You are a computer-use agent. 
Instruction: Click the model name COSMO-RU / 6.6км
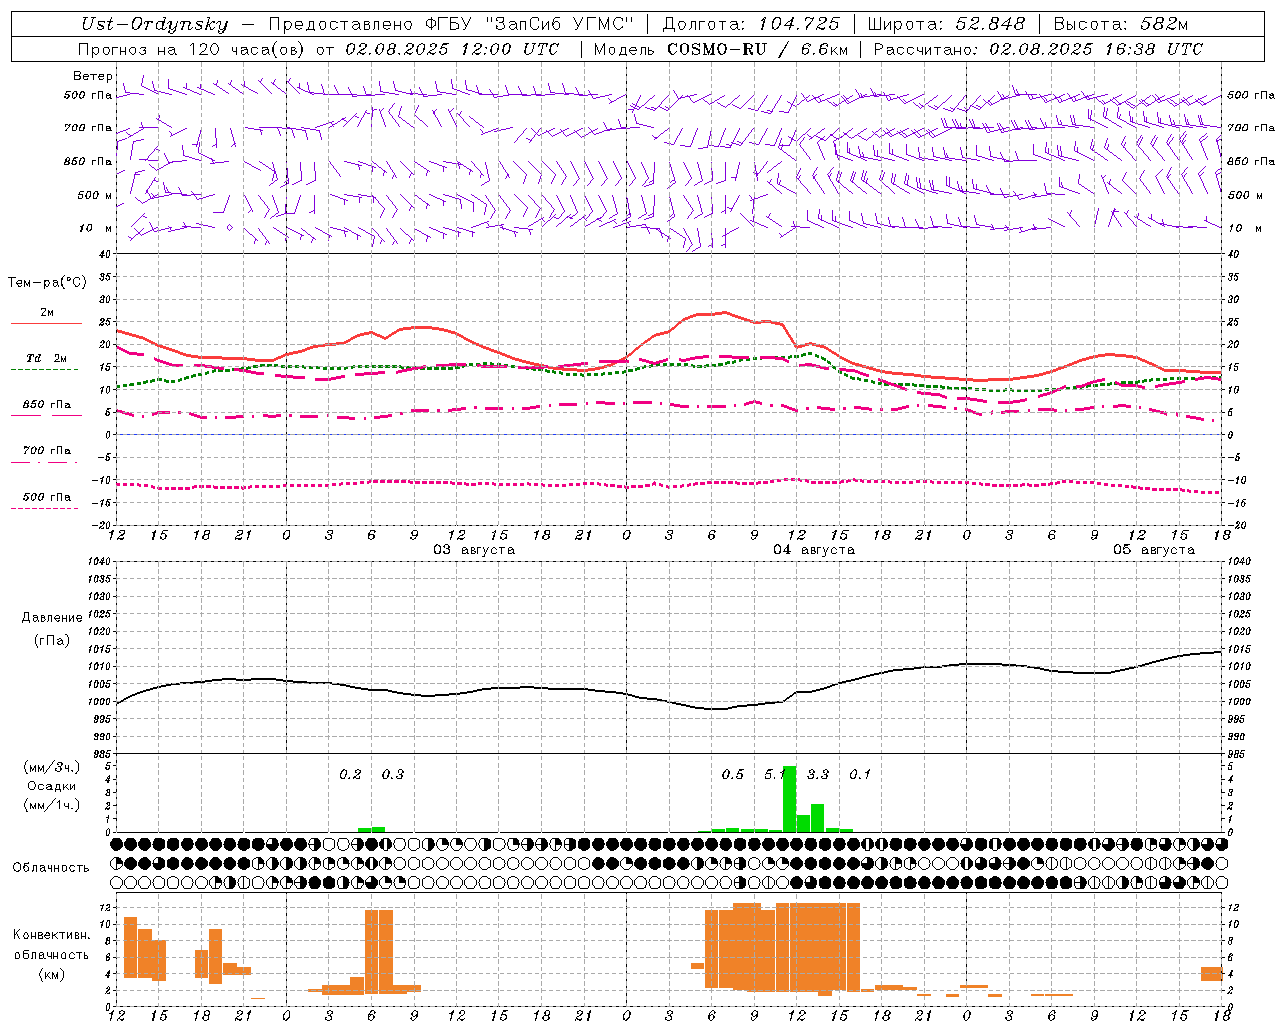pyautogui.click(x=758, y=49)
